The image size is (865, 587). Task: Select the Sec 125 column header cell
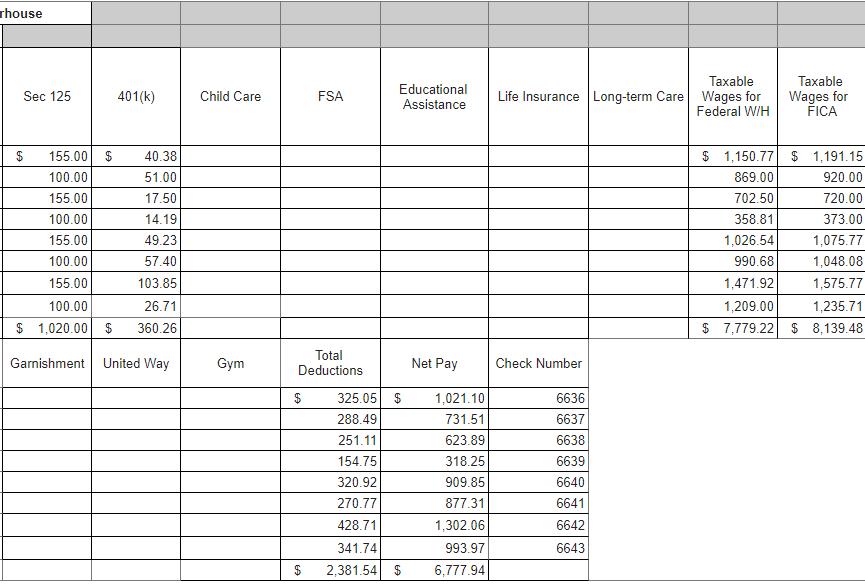(45, 96)
